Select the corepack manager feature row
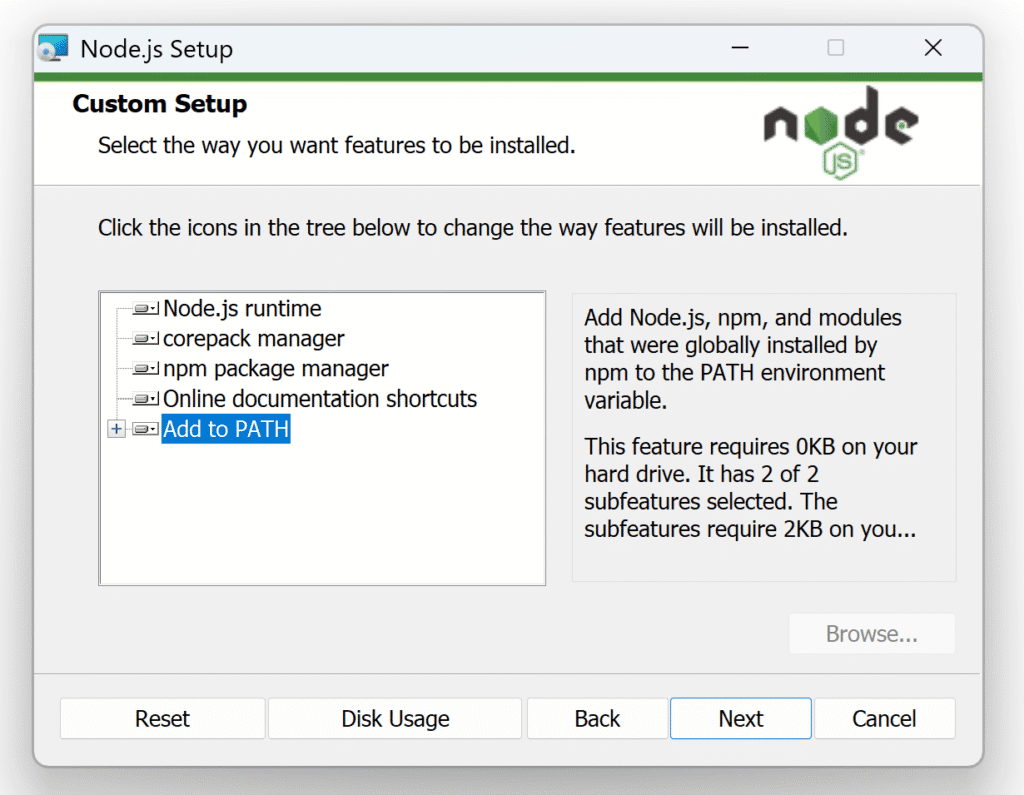 tap(253, 338)
